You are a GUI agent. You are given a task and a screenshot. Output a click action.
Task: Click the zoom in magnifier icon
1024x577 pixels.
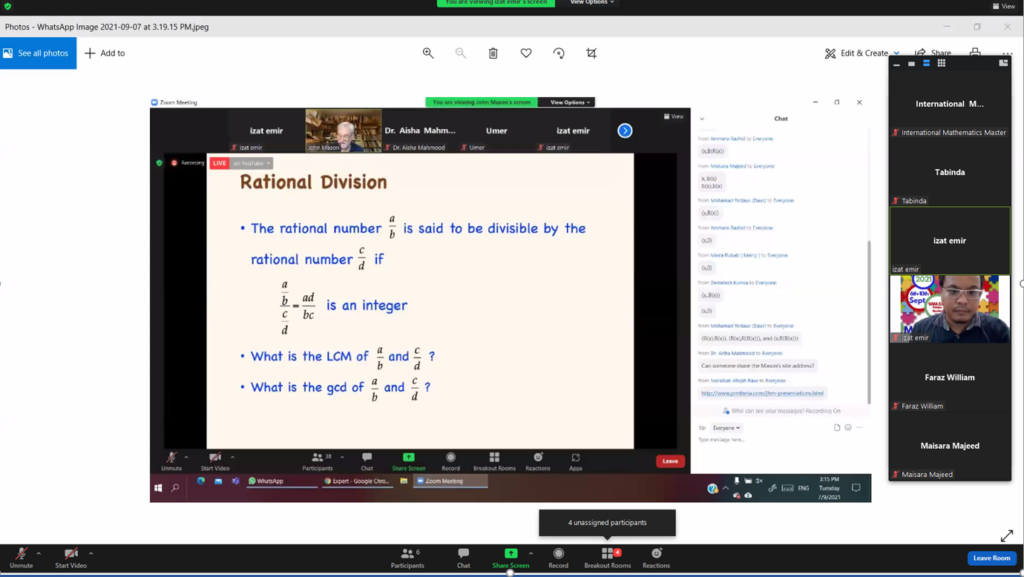428,53
